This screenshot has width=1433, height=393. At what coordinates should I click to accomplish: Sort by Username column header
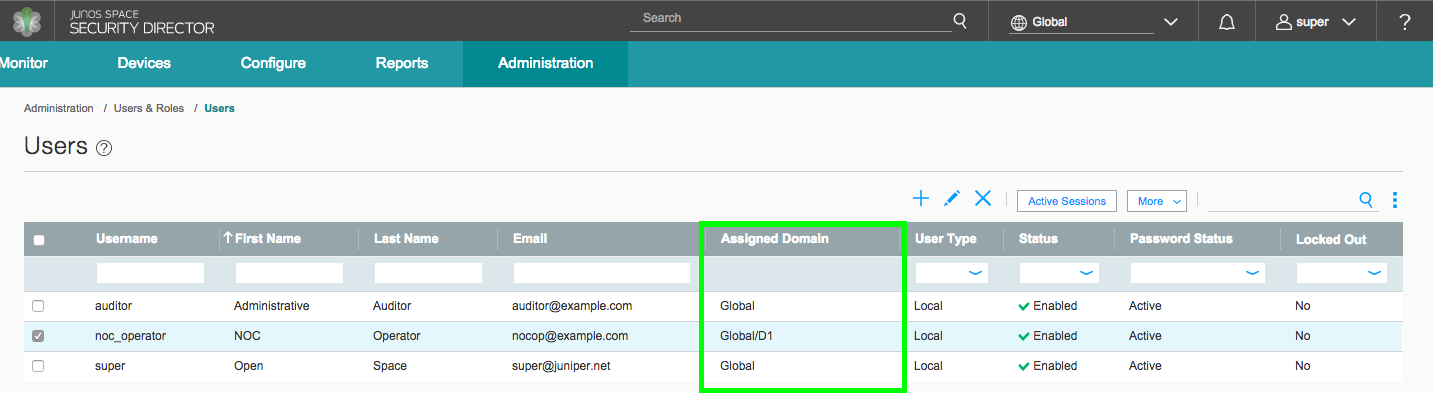[x=127, y=239]
